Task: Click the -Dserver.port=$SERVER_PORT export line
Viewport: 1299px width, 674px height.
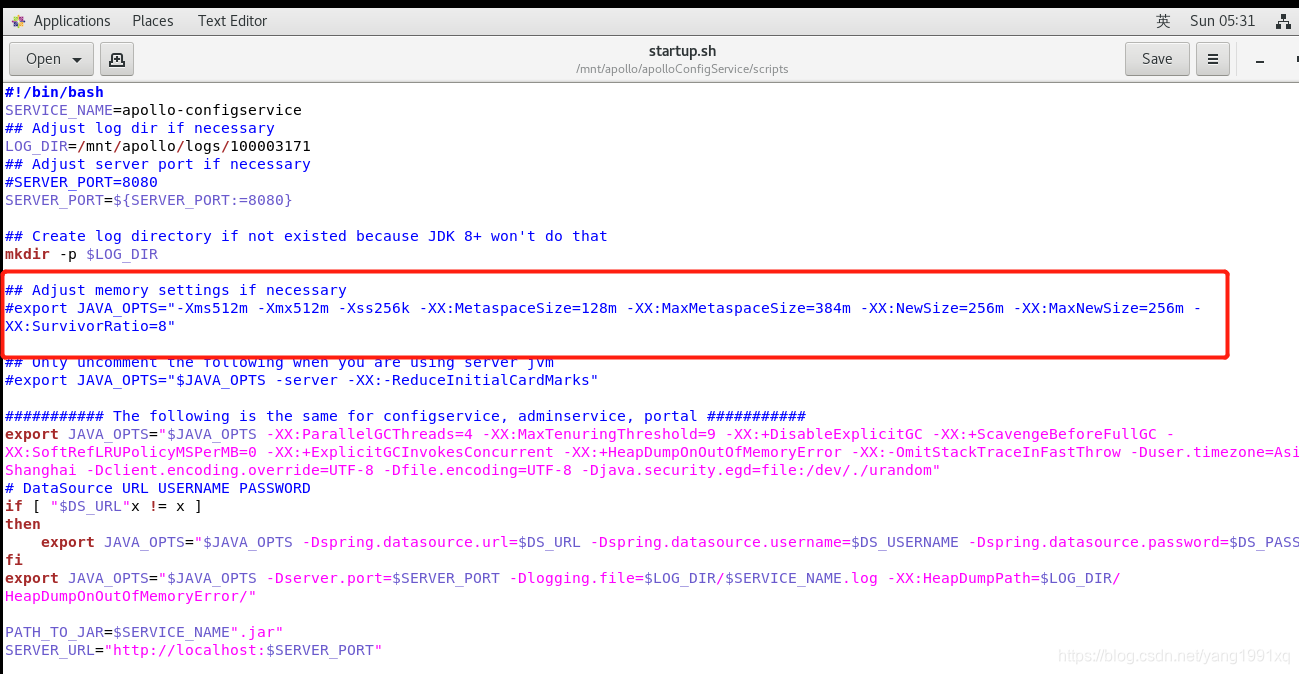Action: [563, 578]
